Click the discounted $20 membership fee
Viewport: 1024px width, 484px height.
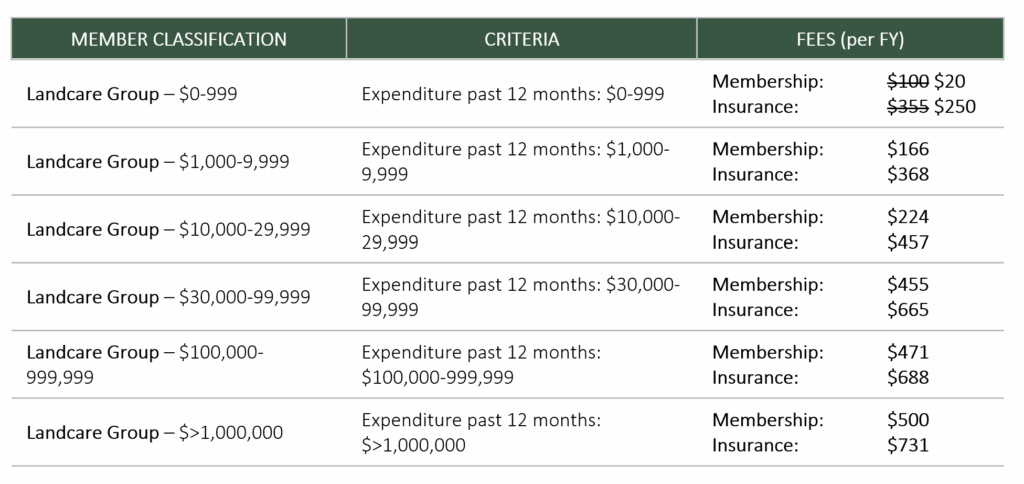[x=950, y=82]
